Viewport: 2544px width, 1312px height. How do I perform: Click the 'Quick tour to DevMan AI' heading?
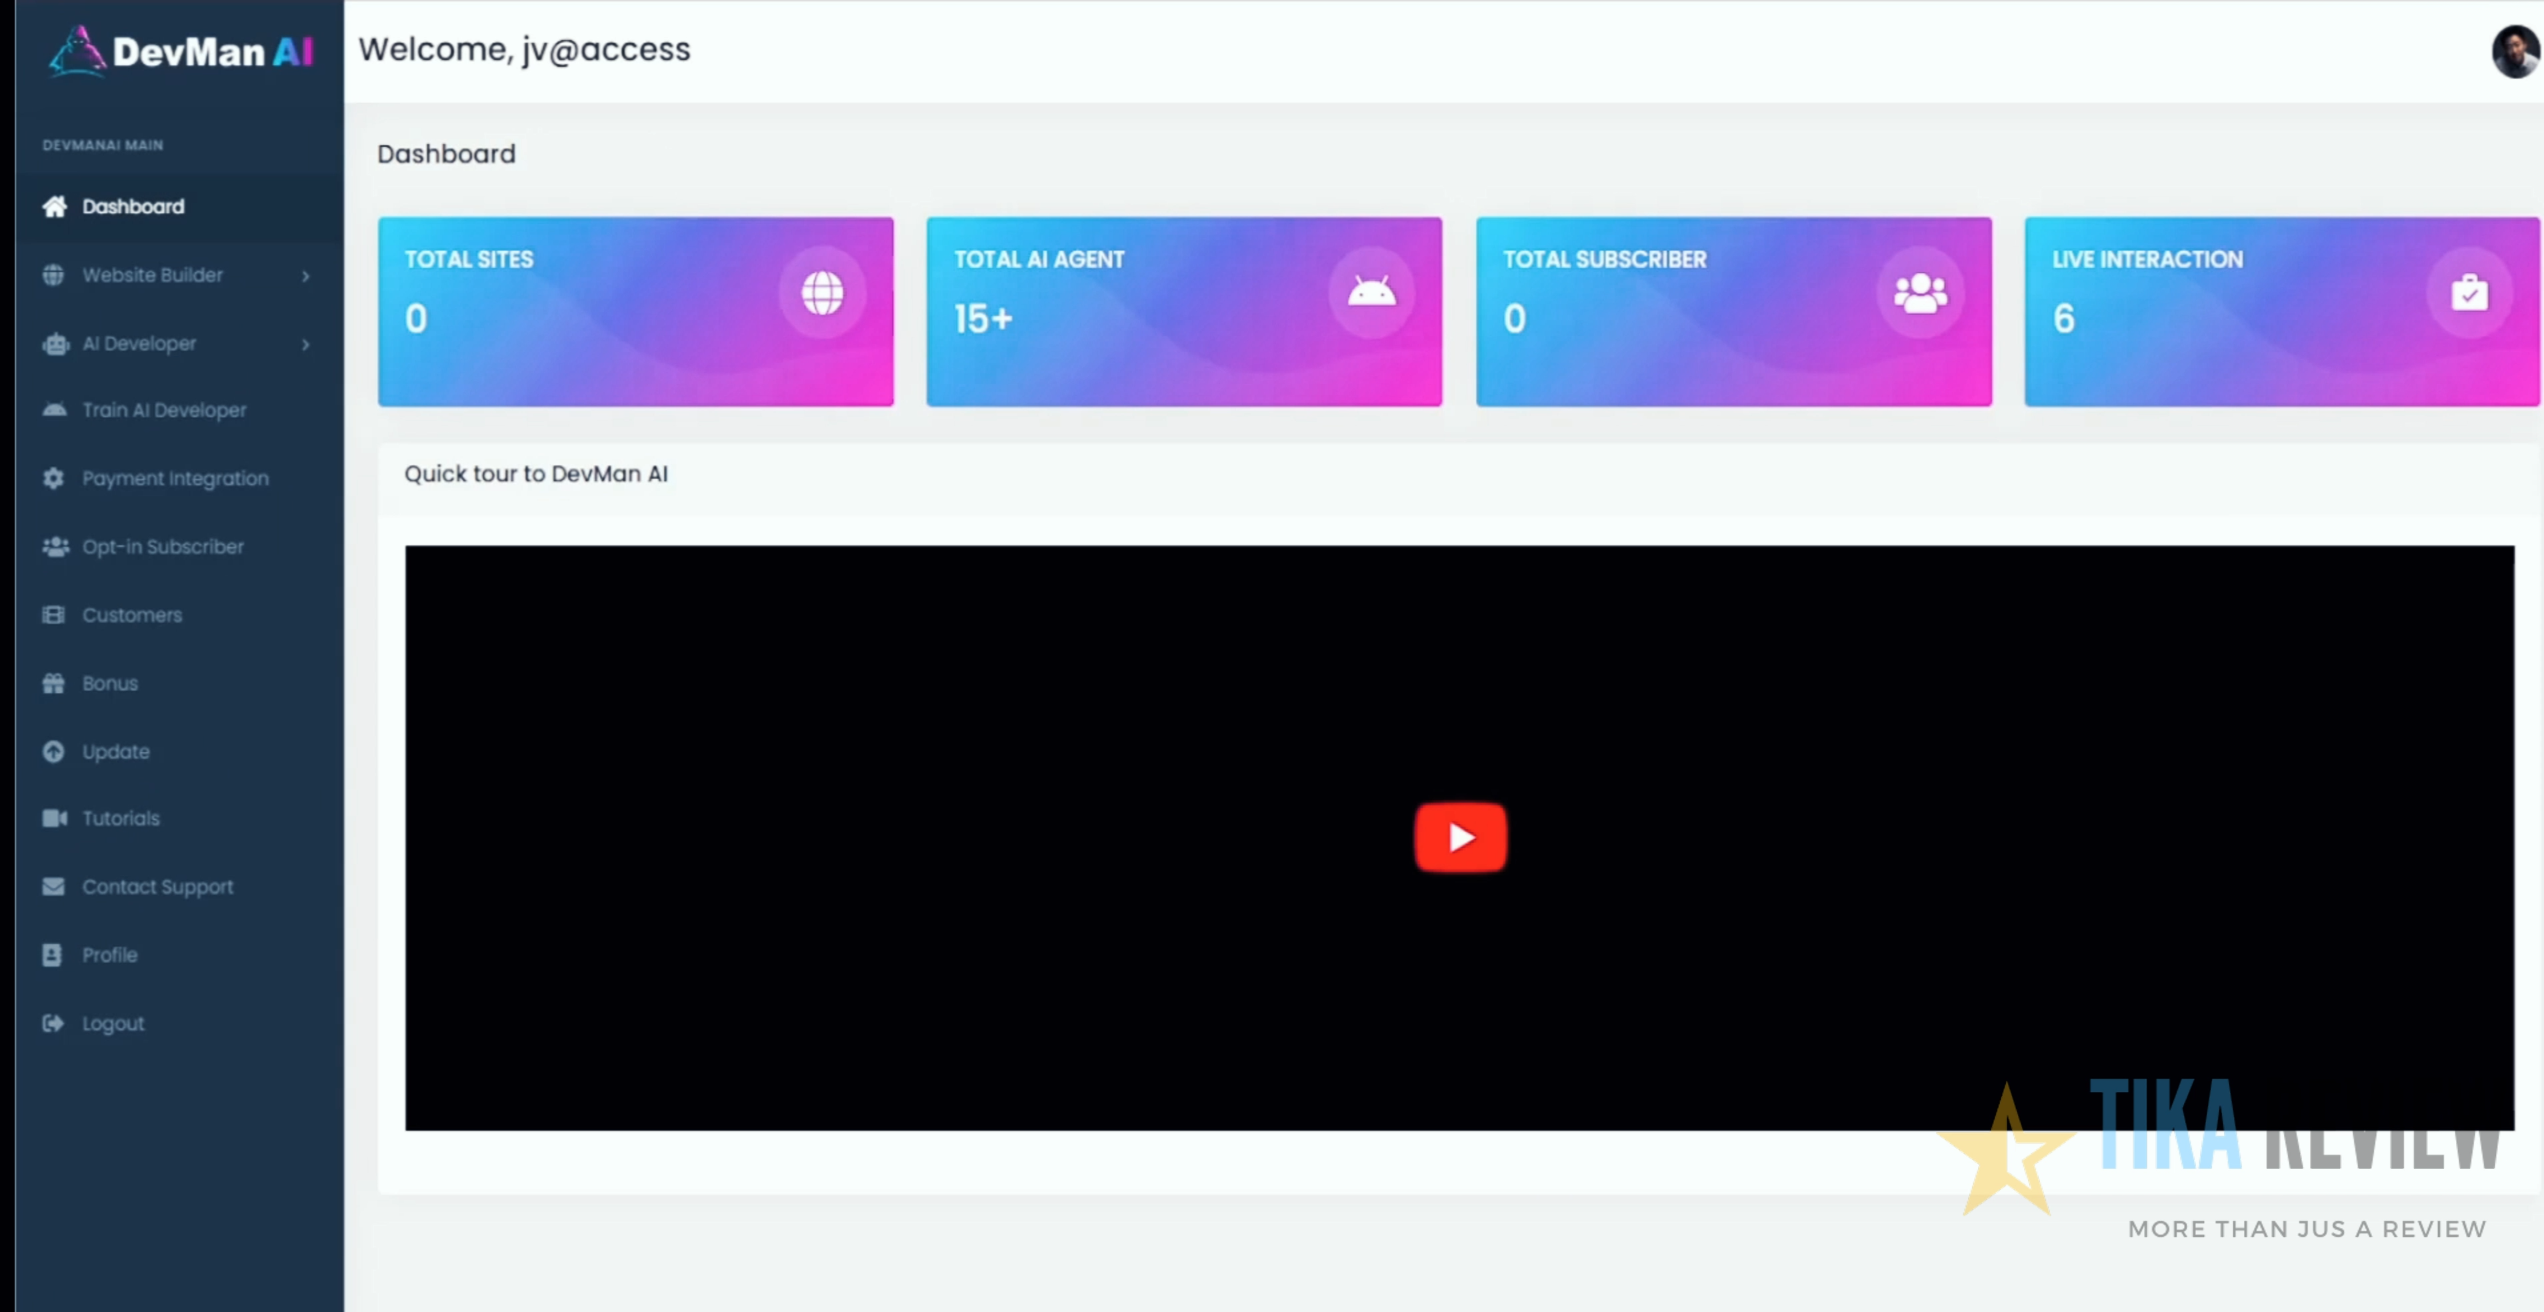[x=536, y=474]
